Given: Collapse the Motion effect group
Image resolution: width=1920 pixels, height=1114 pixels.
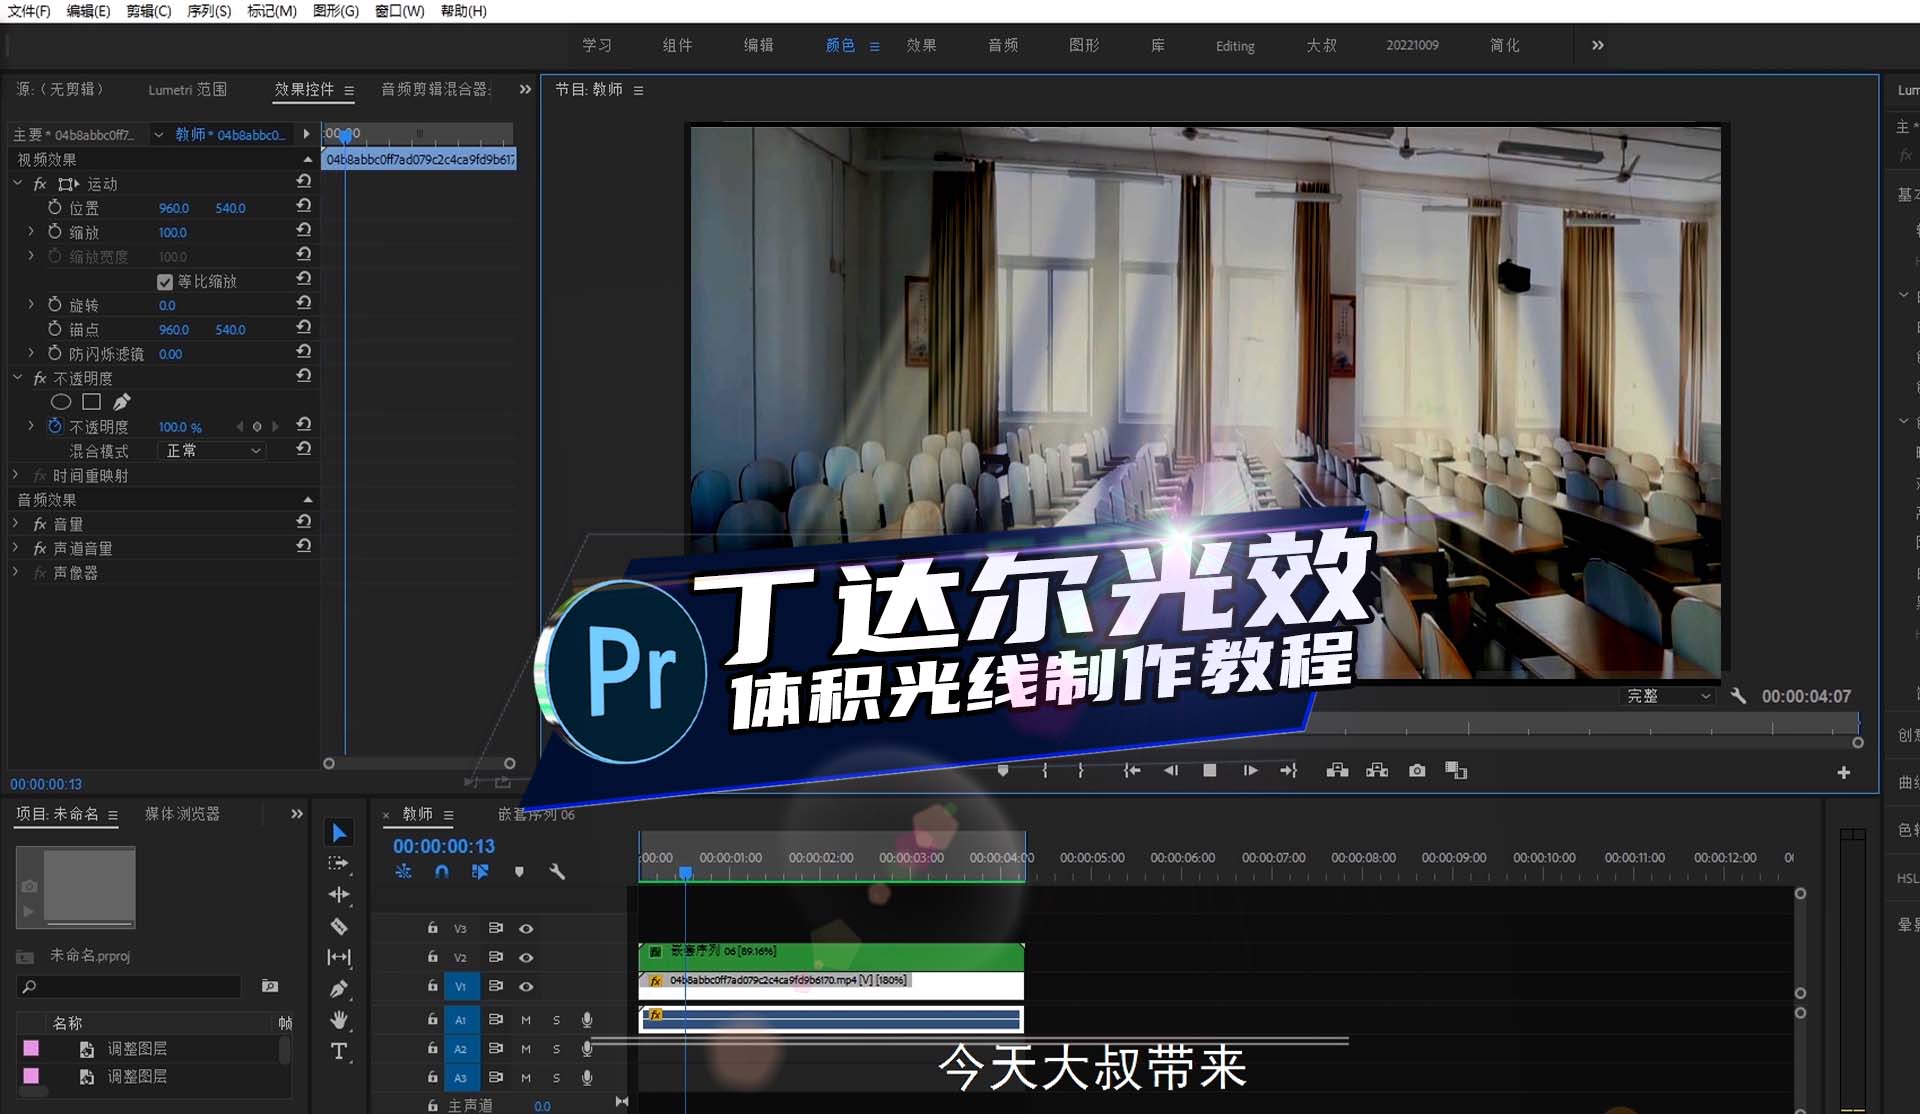Looking at the screenshot, I should coord(17,183).
